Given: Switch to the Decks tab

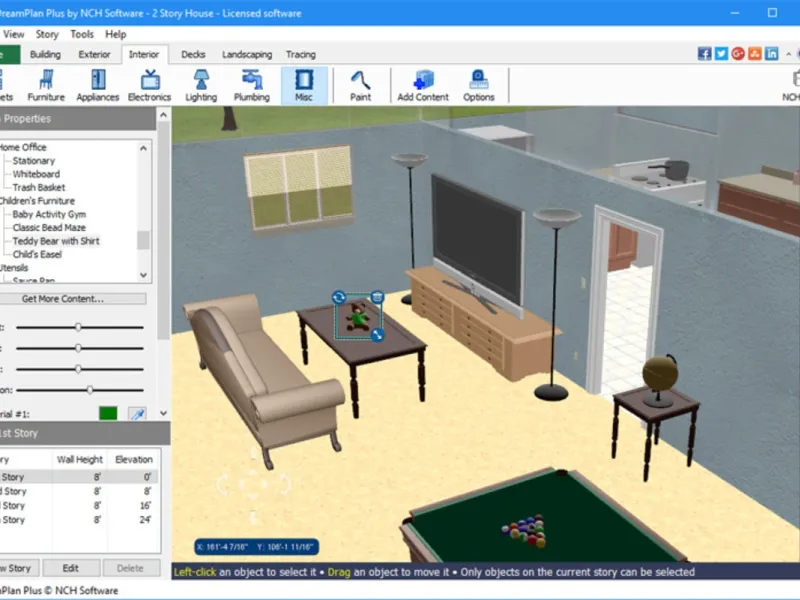Looking at the screenshot, I should (193, 55).
